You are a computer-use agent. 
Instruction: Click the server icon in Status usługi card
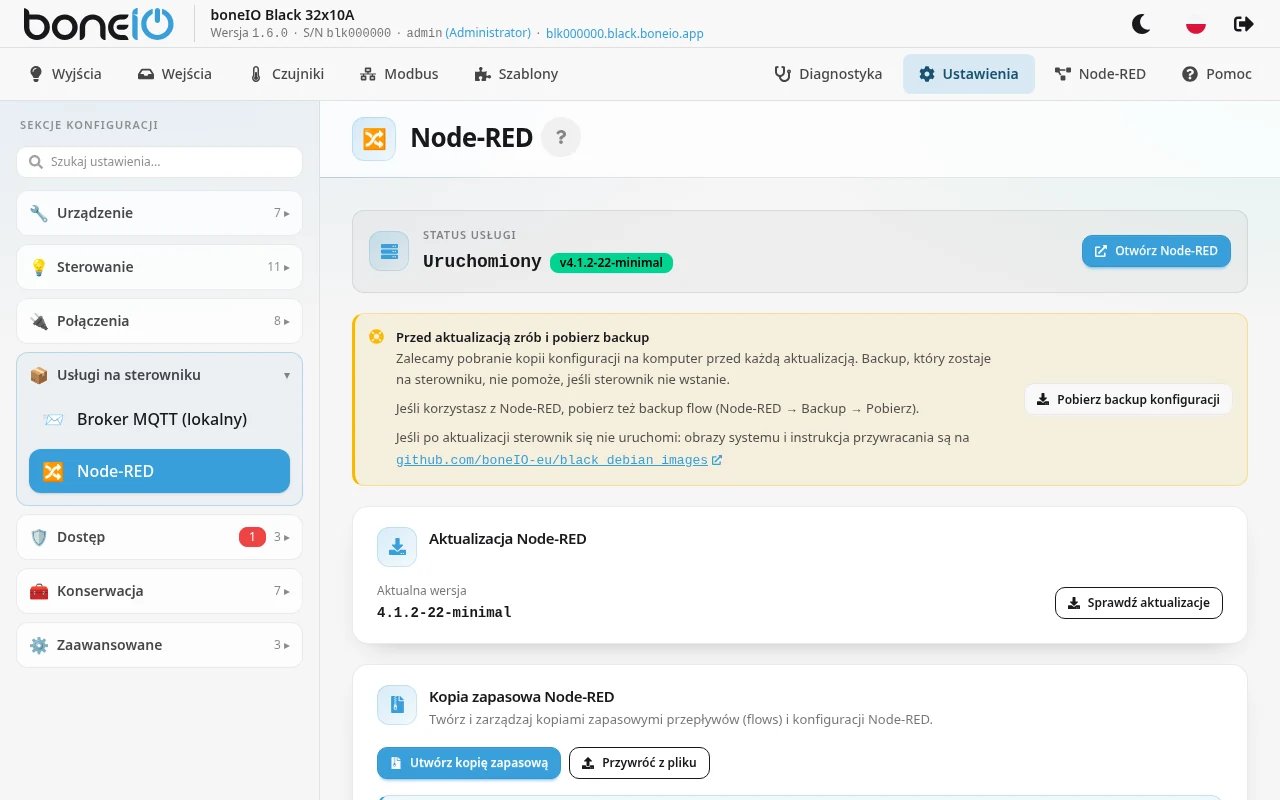tap(389, 251)
